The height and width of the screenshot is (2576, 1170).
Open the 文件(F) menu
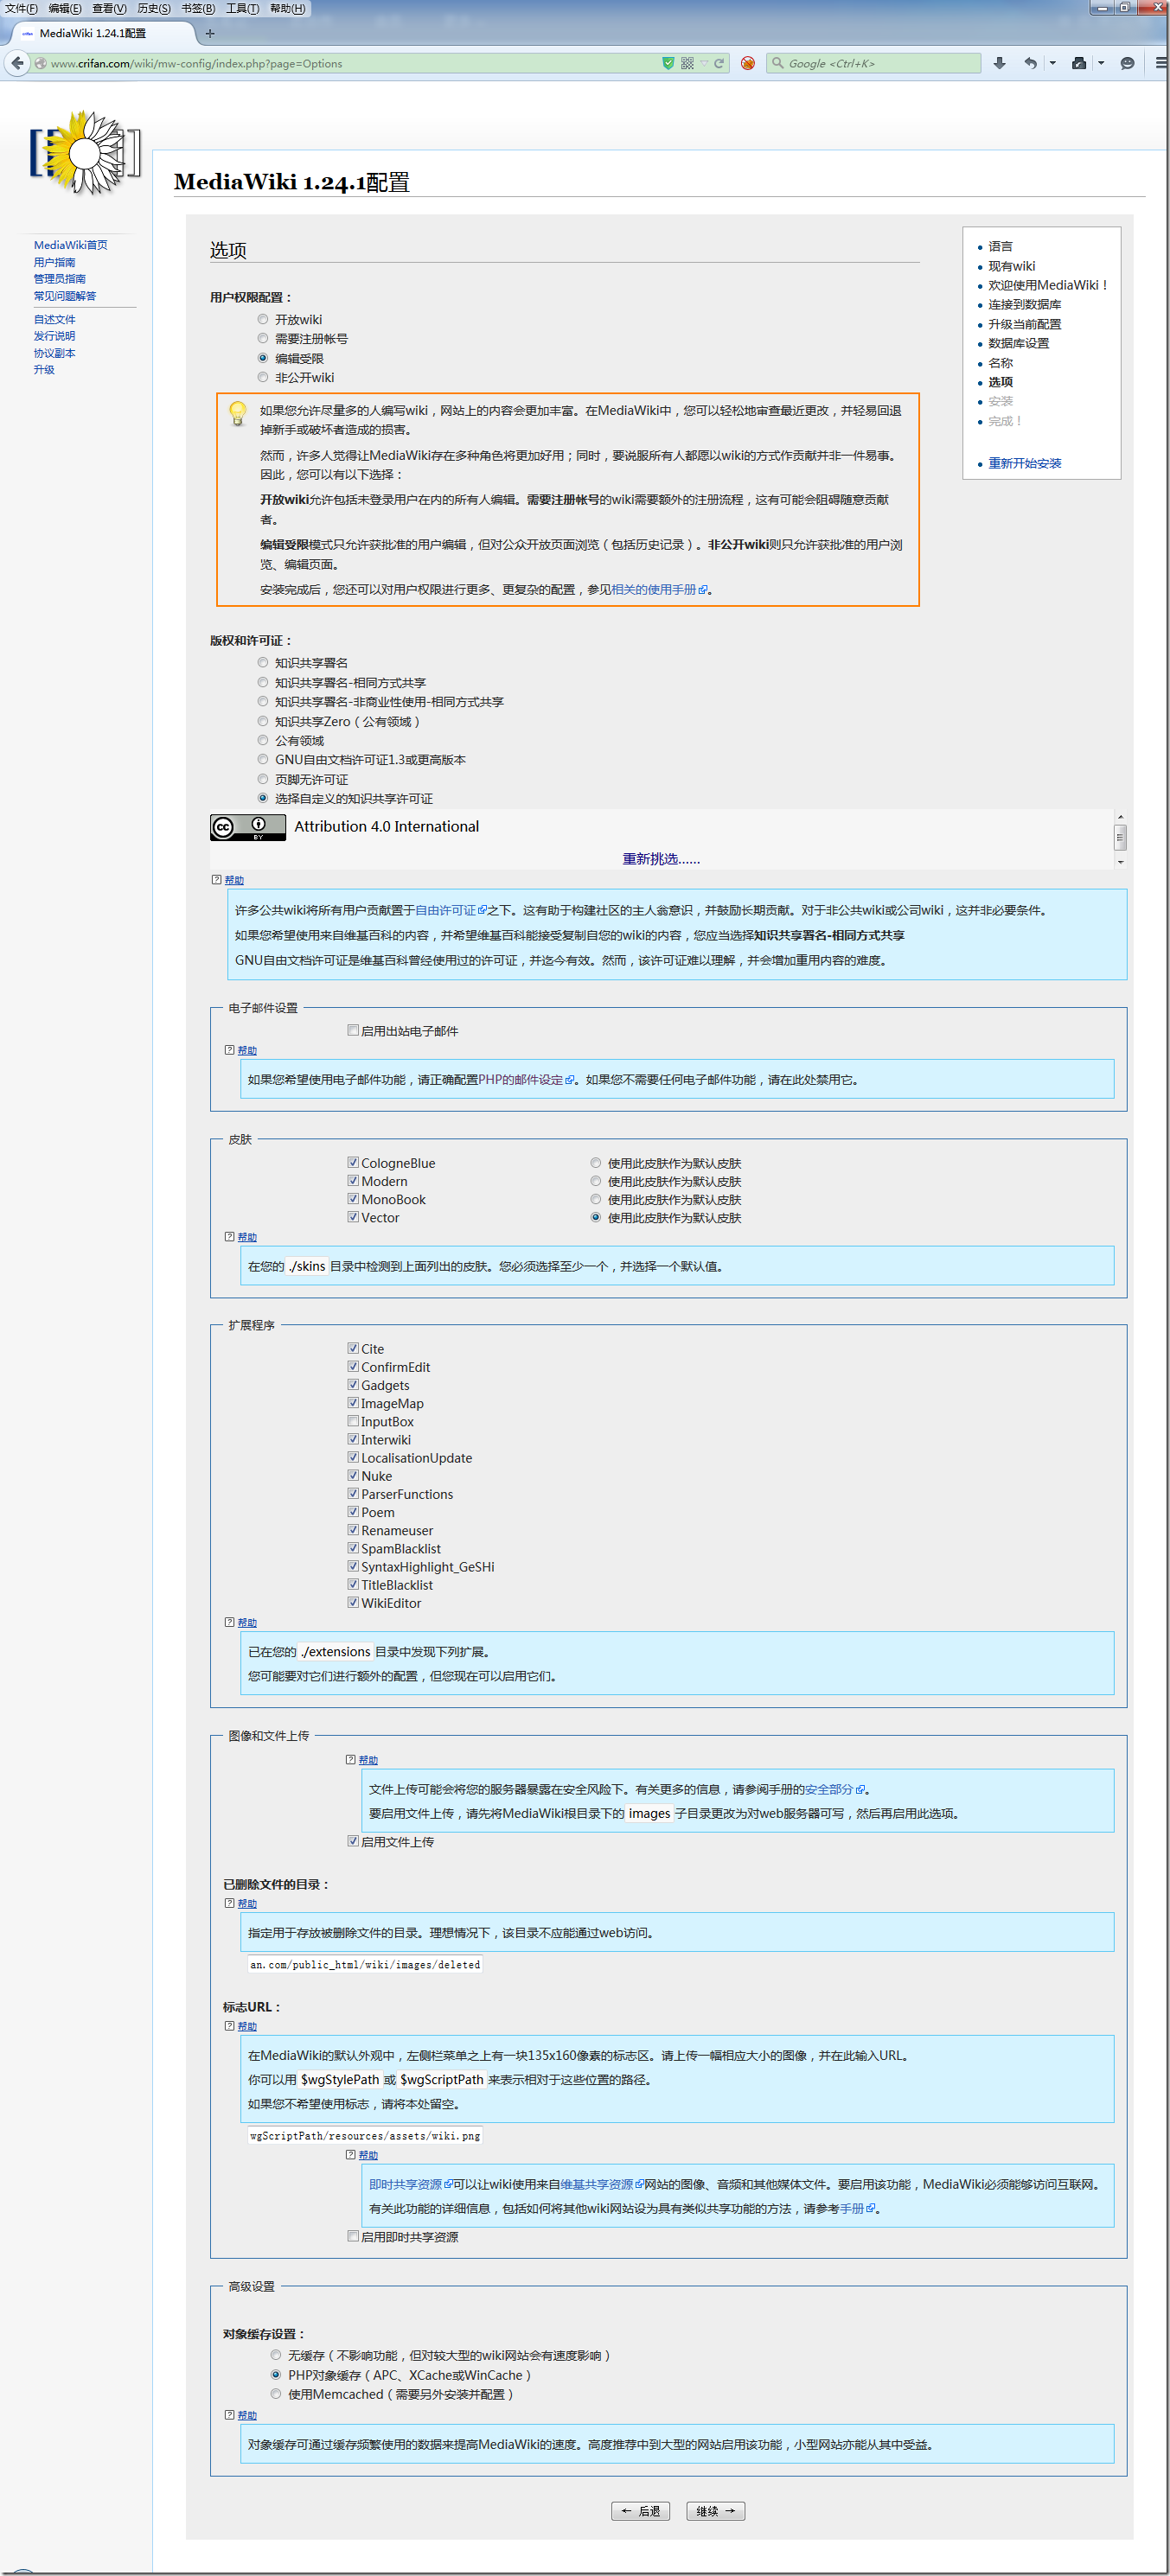[x=21, y=9]
